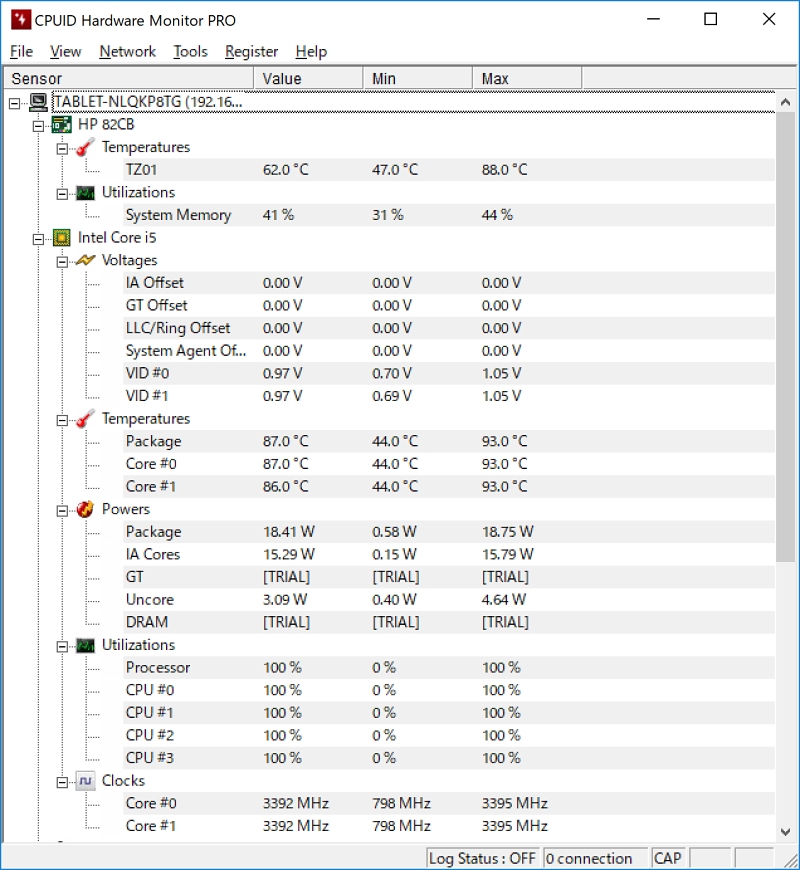Select the CPU #0 utilization row
Viewport: 800px width, 870px height.
(x=449, y=690)
